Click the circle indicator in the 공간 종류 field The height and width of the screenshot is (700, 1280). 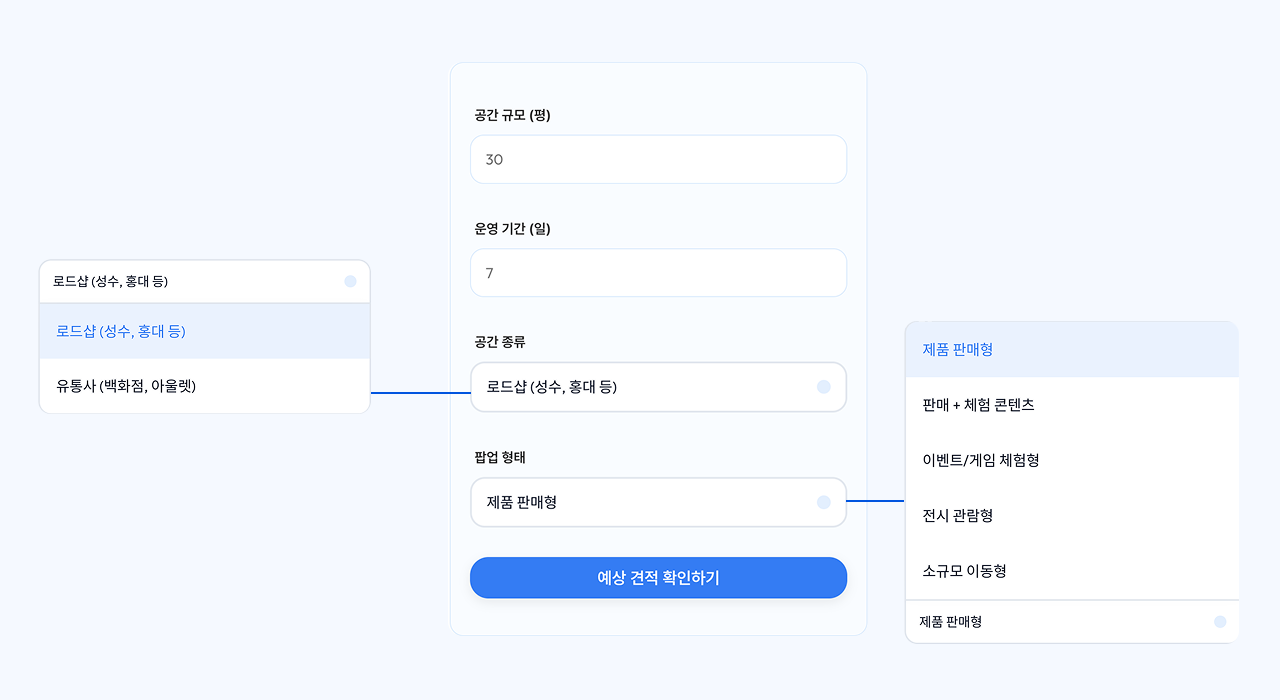pos(823,387)
